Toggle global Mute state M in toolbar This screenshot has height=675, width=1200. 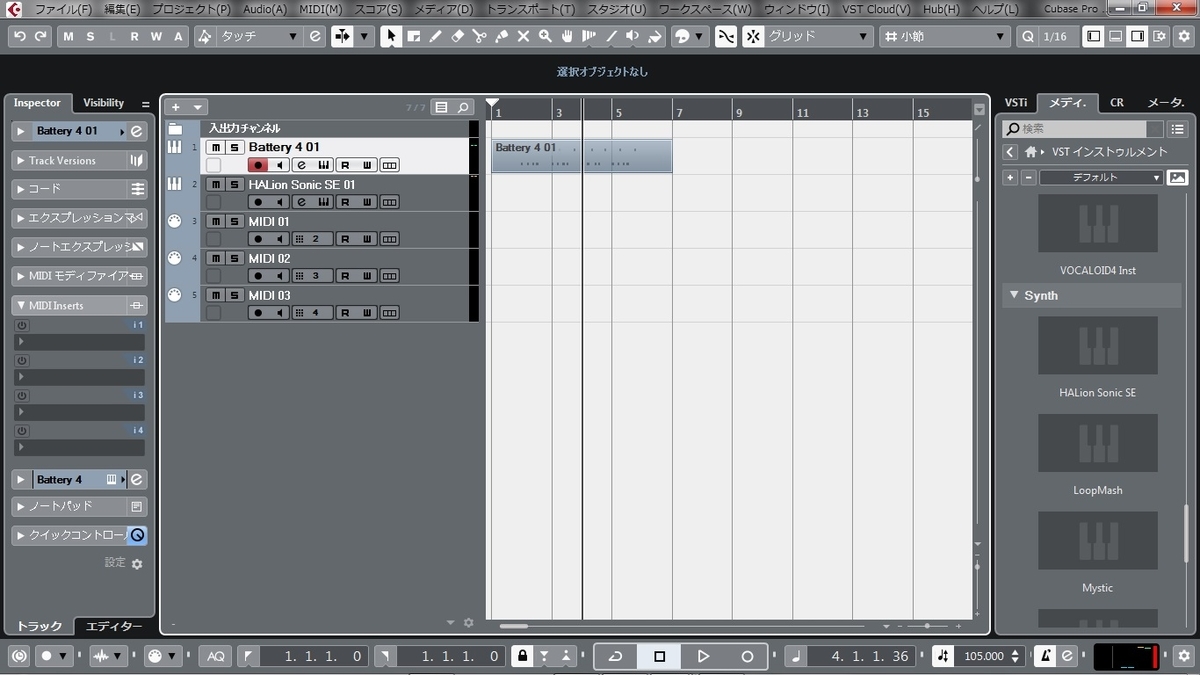(68, 36)
